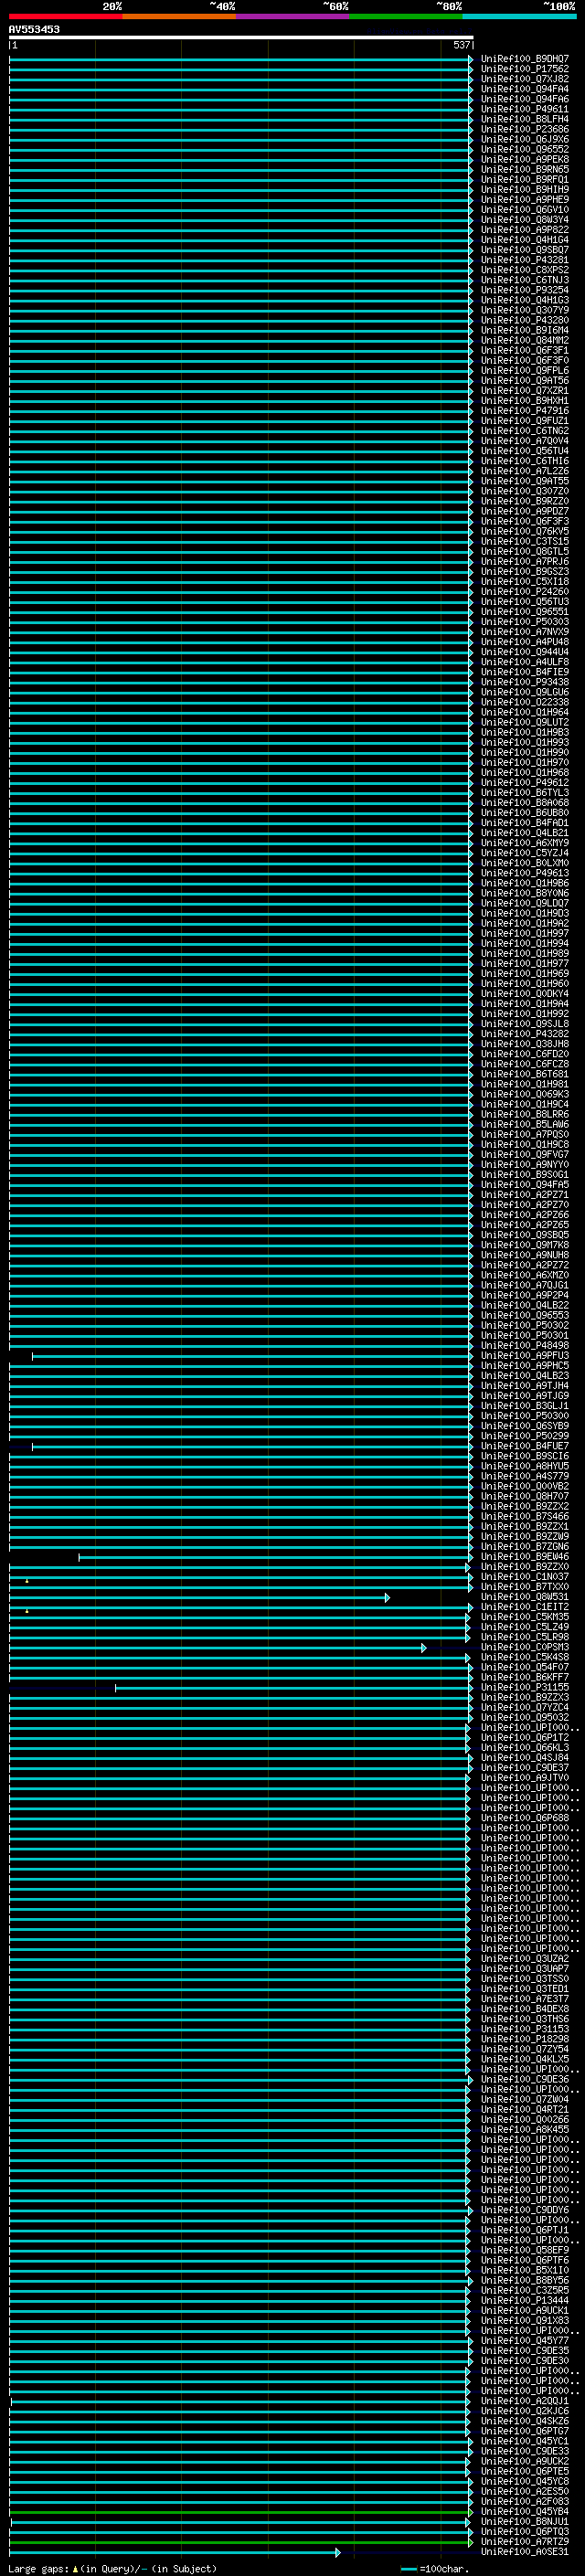Select the UniRef100_A9PFU3 label
585x2576 pixels.
point(525,1356)
